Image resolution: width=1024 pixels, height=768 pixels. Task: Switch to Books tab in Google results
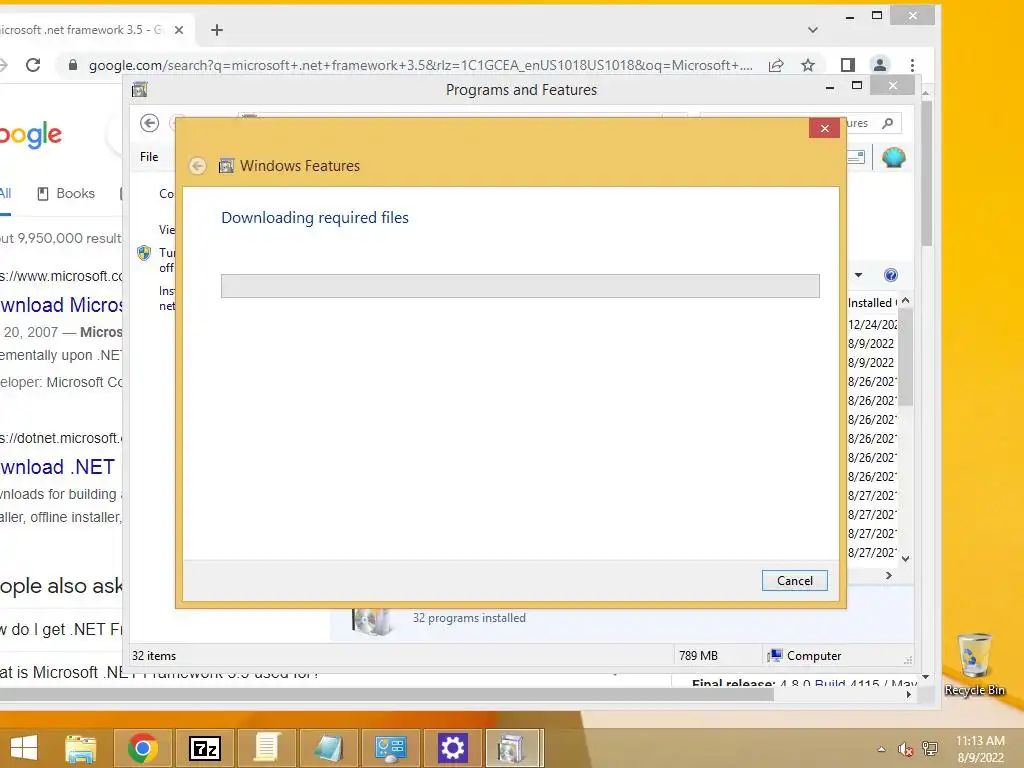66,193
